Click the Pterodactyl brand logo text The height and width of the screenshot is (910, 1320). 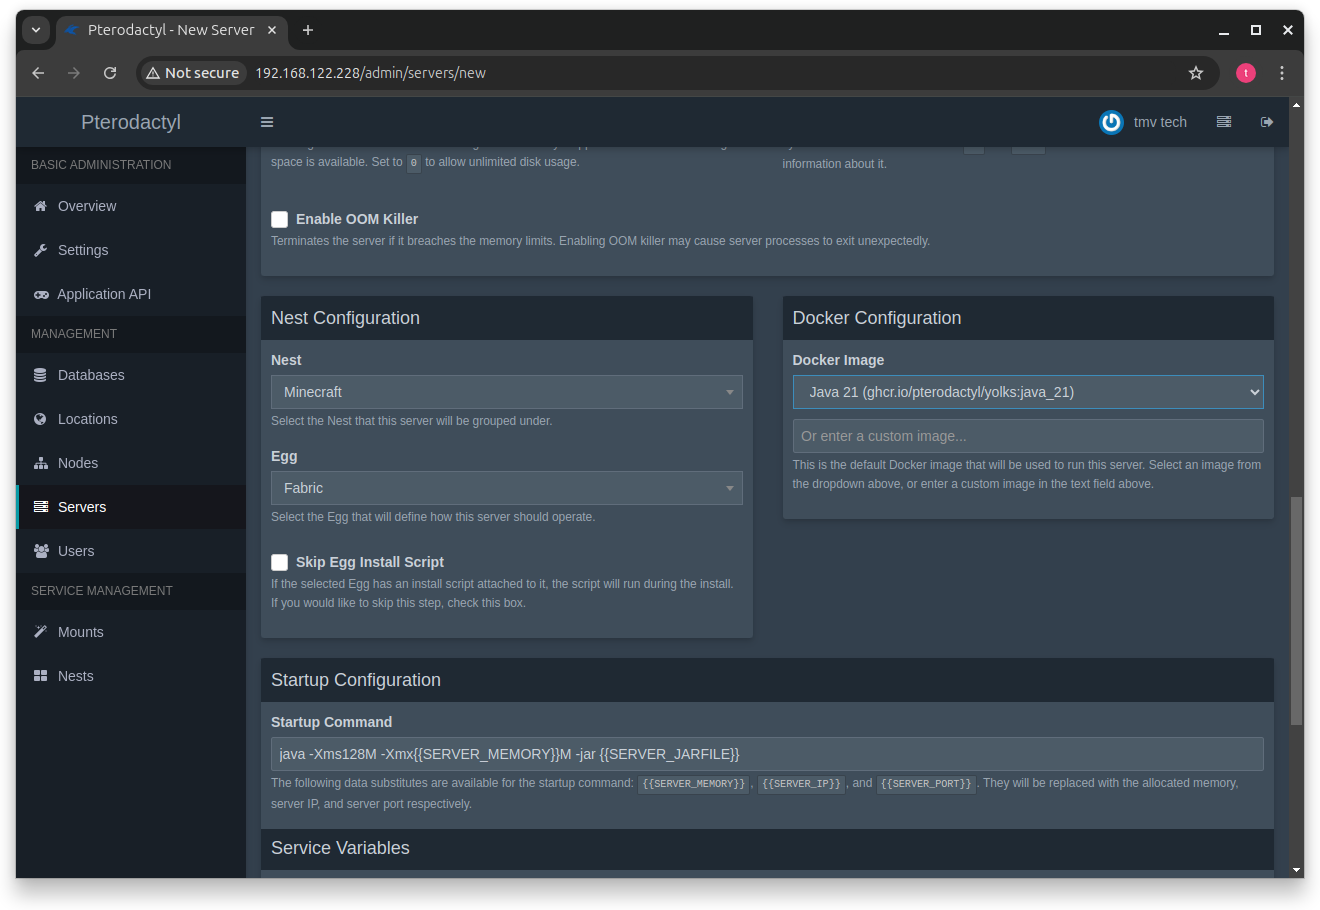pyautogui.click(x=130, y=121)
